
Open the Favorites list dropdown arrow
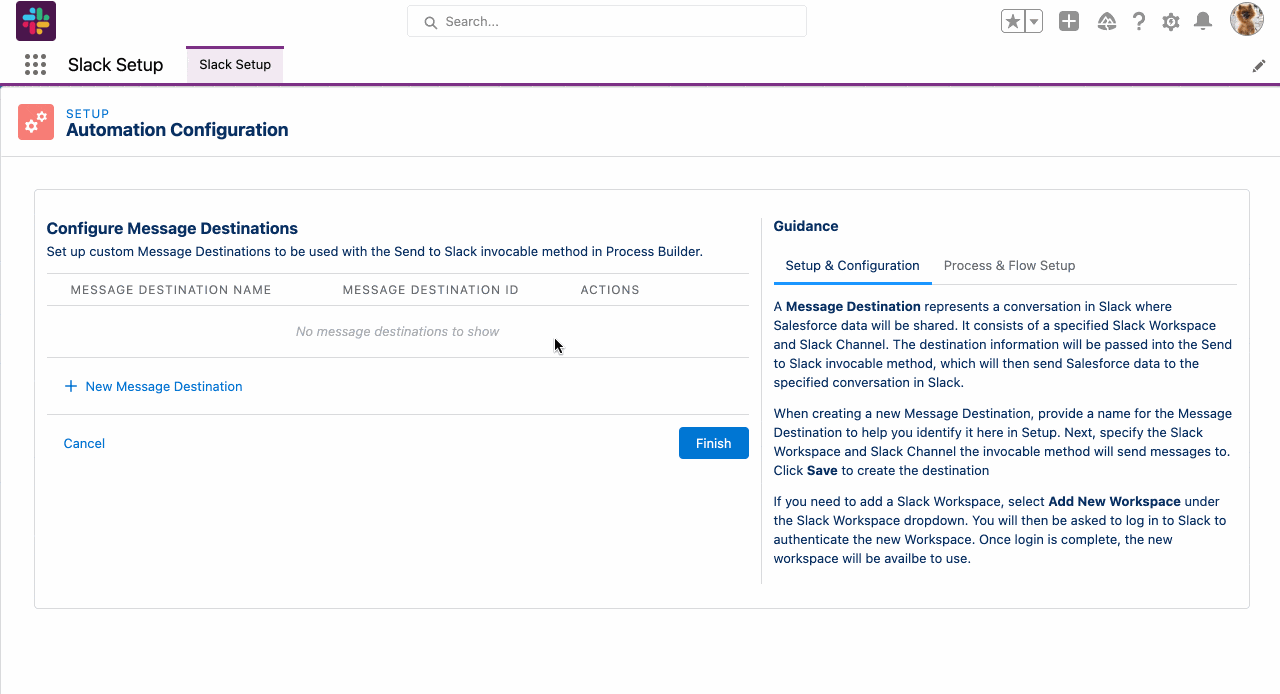[1034, 21]
